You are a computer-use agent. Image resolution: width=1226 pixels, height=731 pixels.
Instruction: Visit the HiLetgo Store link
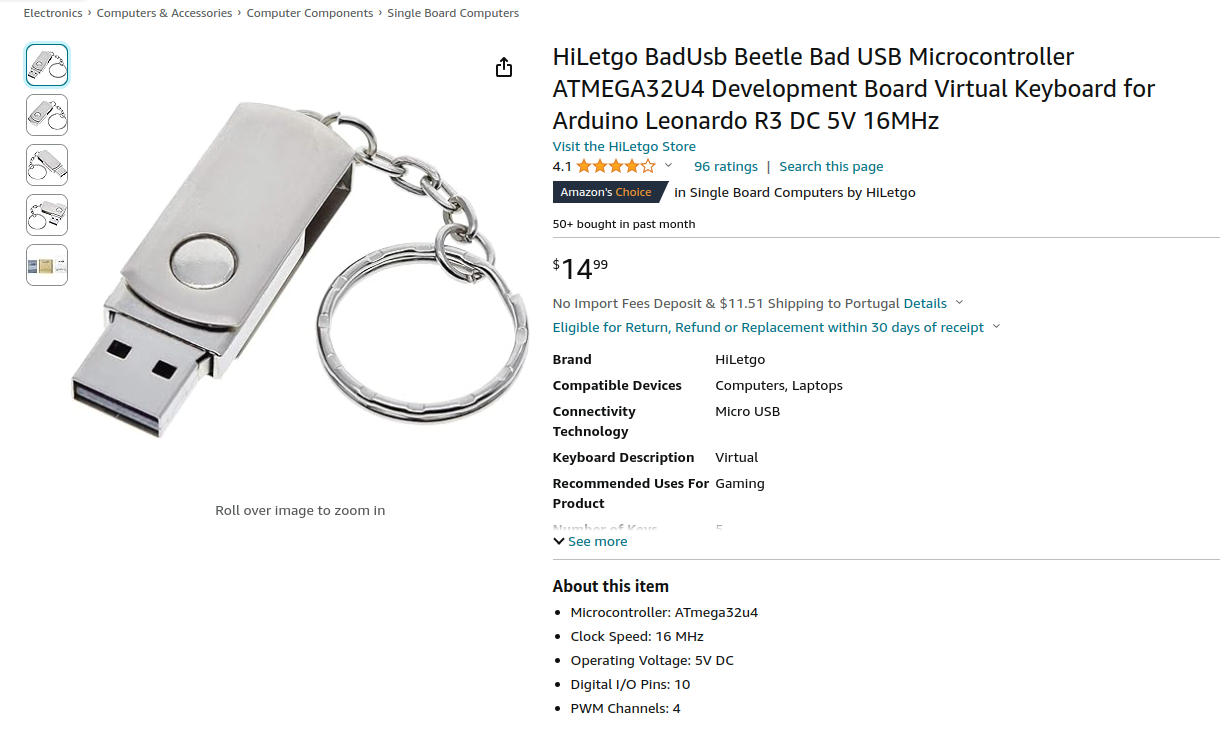624,146
